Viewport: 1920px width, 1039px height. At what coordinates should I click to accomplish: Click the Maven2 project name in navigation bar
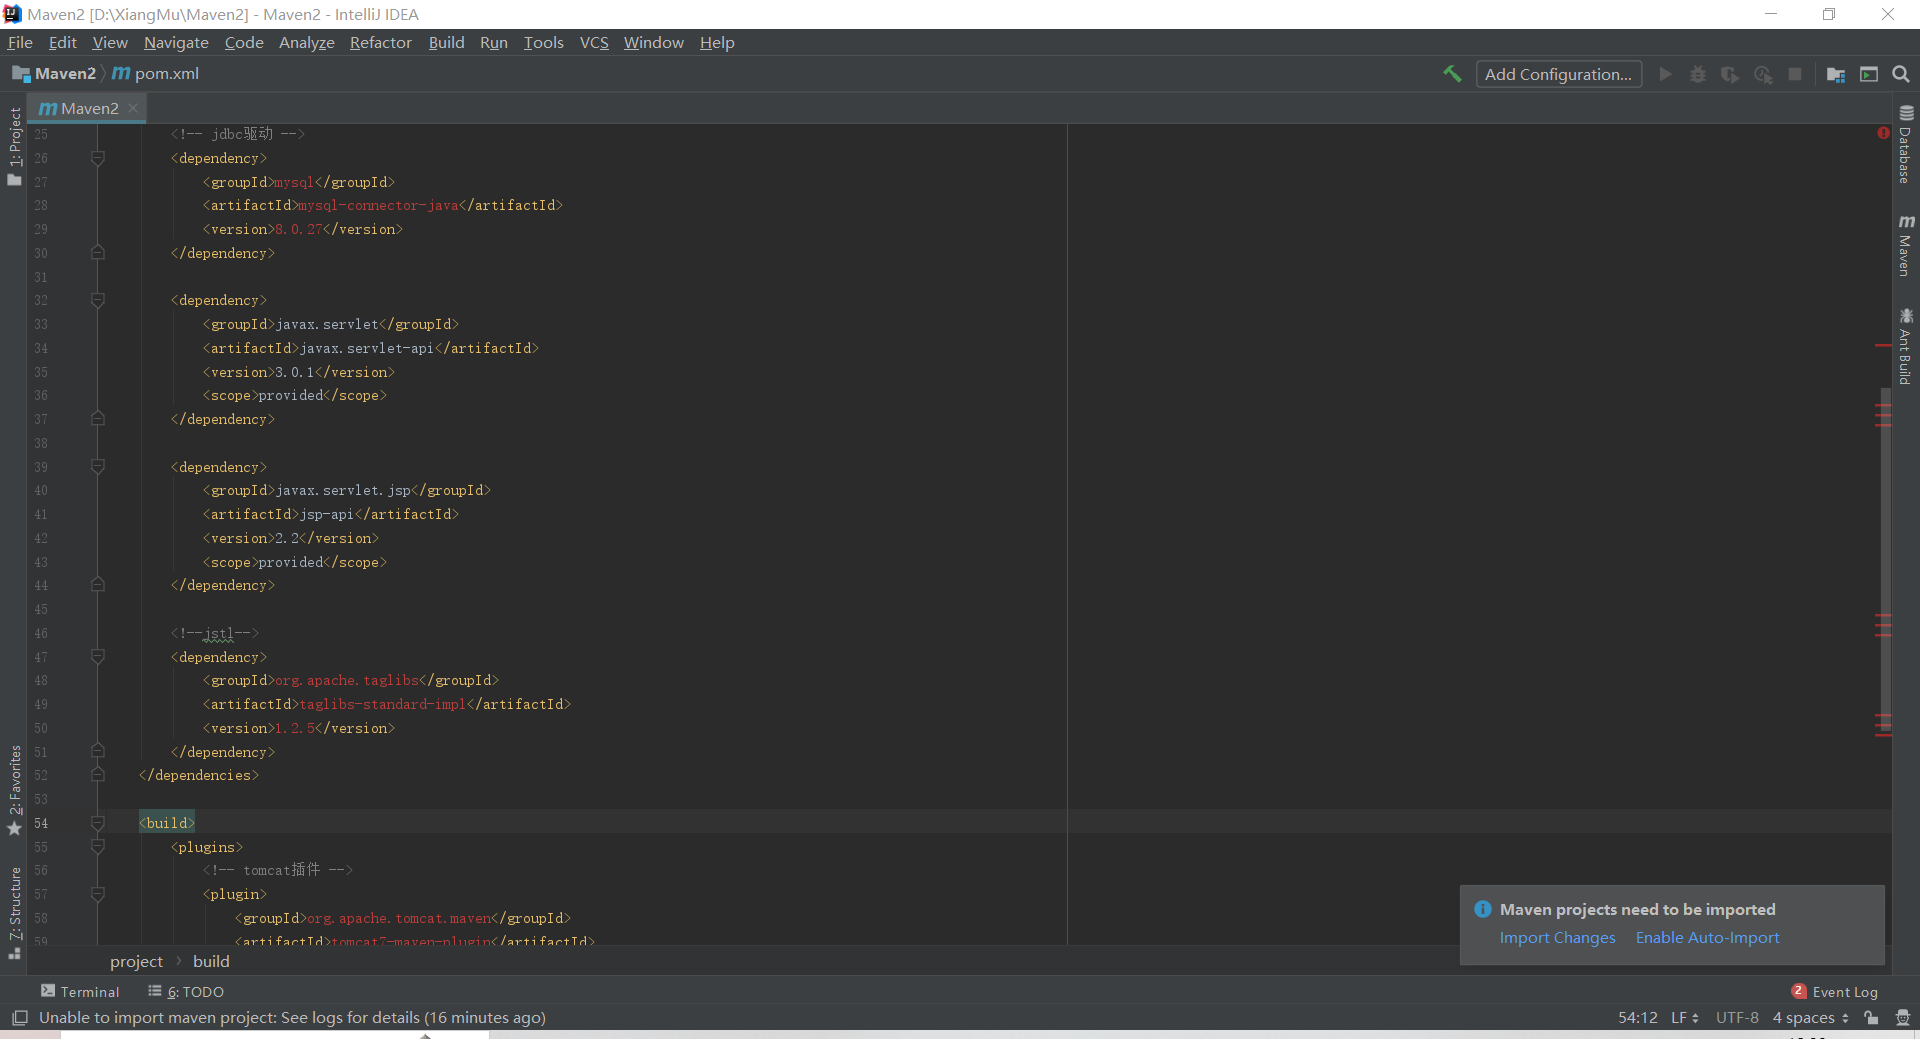(x=65, y=74)
